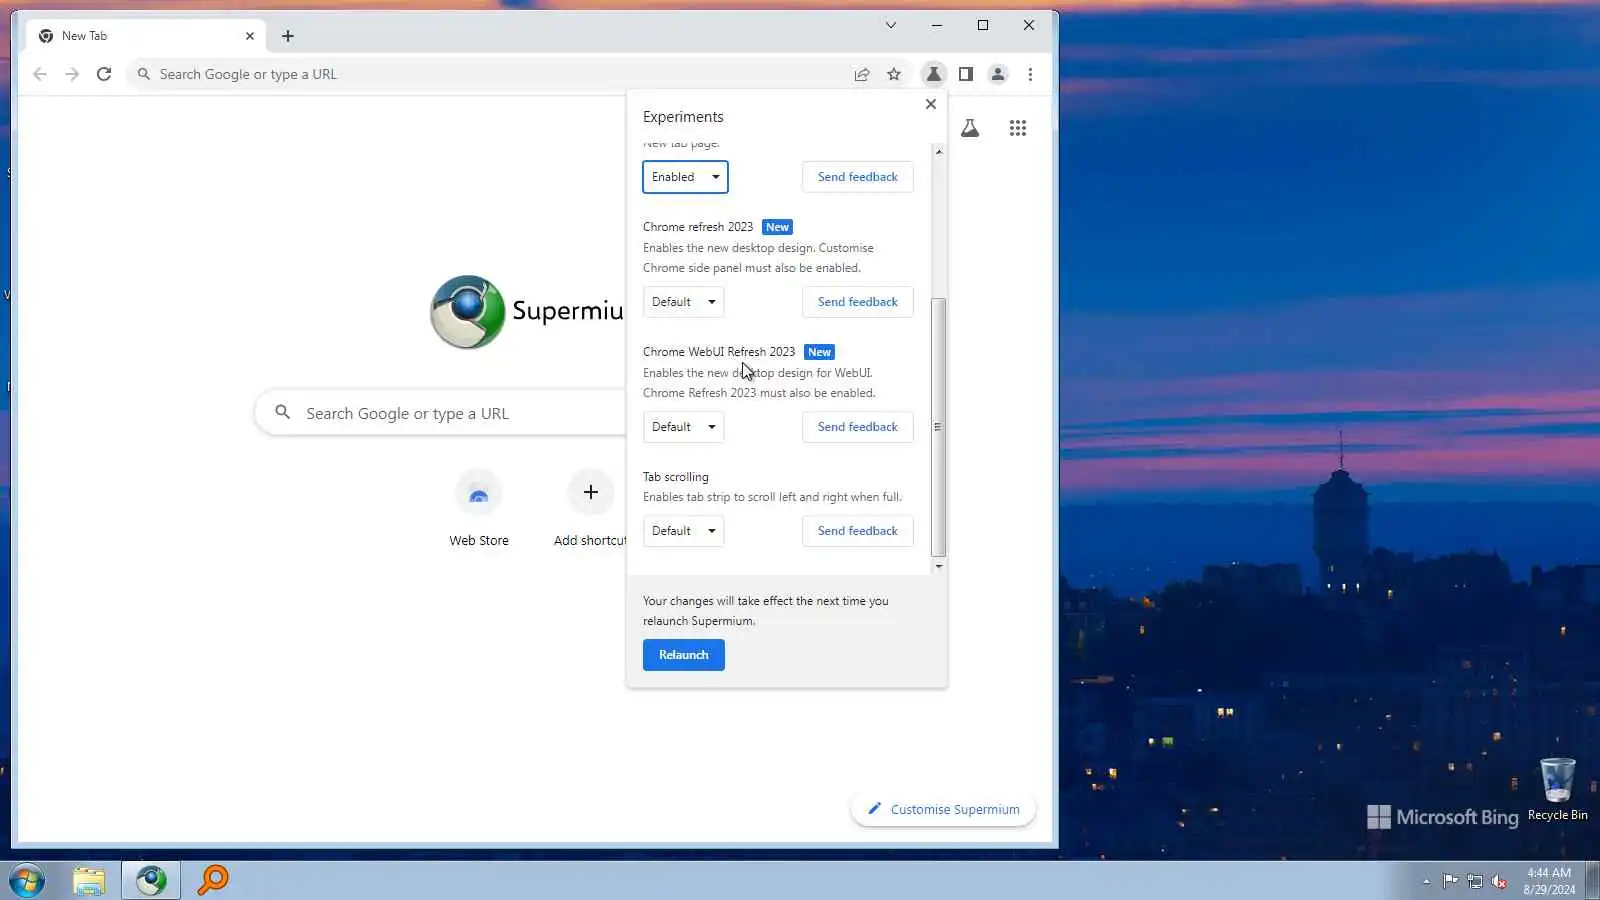This screenshot has width=1600, height=900.
Task: Maximize the Supermium window
Action: (x=983, y=25)
